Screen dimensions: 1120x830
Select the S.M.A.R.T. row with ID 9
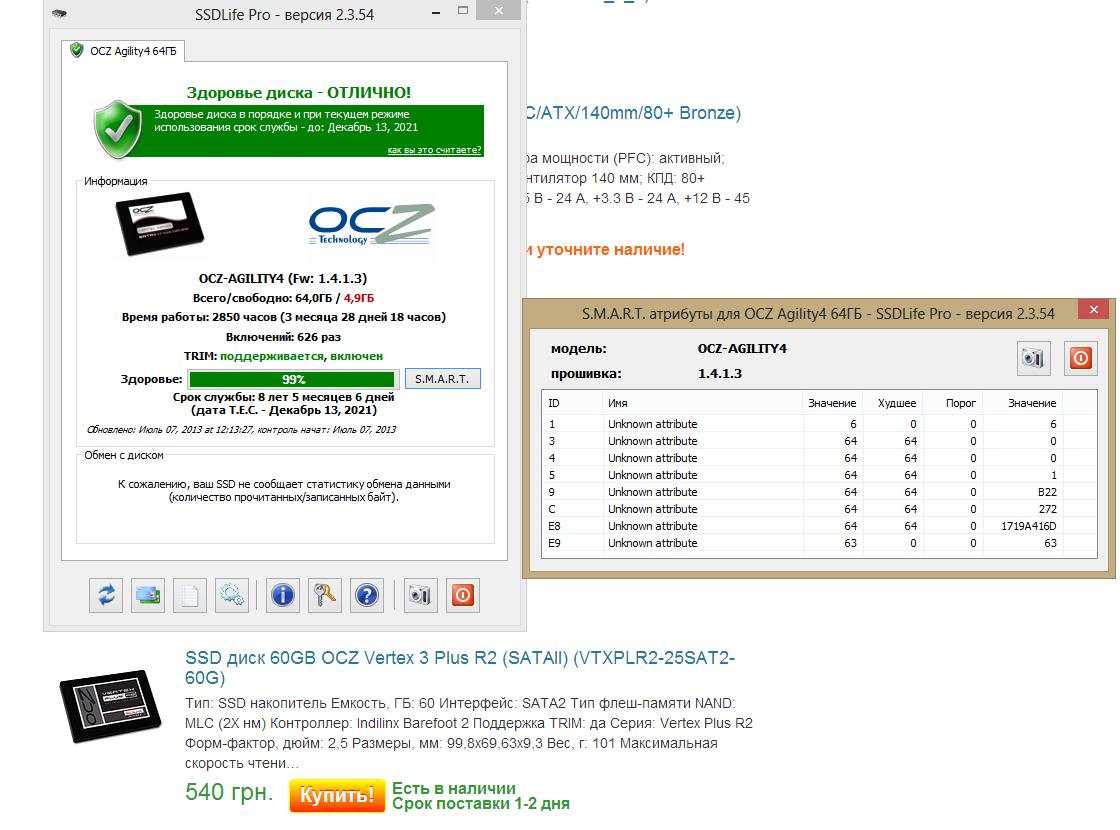coord(819,492)
